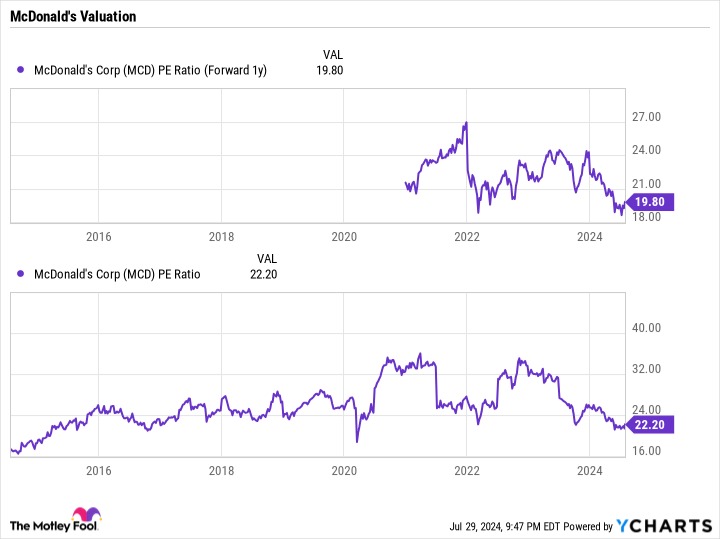Select the McDonald's Corp (MCD) PE Ratio label in lower legend
This screenshot has height=539, width=720.
point(117,274)
